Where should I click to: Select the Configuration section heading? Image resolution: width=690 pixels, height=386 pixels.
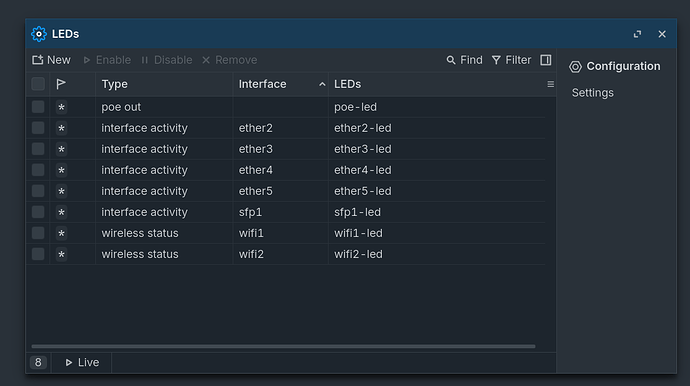(x=623, y=66)
